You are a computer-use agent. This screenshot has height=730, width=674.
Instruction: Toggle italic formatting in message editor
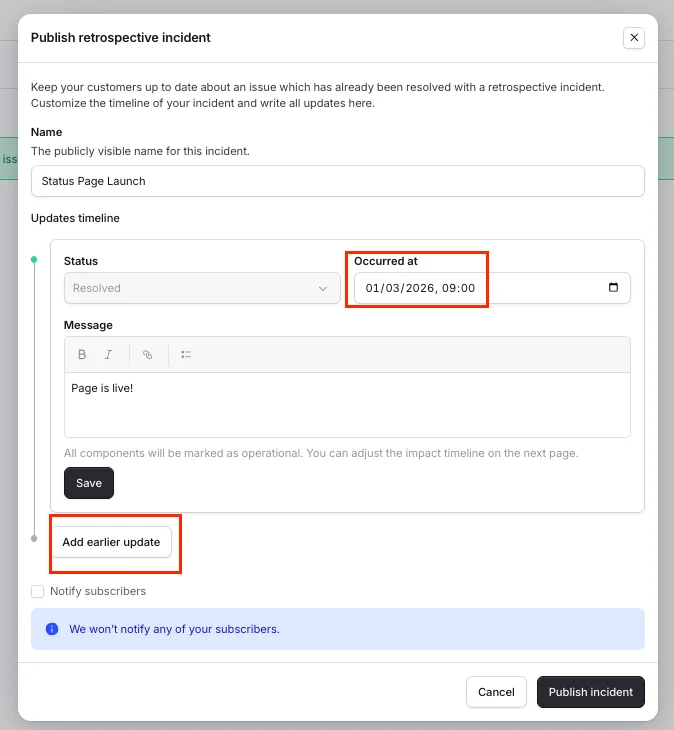click(x=108, y=355)
